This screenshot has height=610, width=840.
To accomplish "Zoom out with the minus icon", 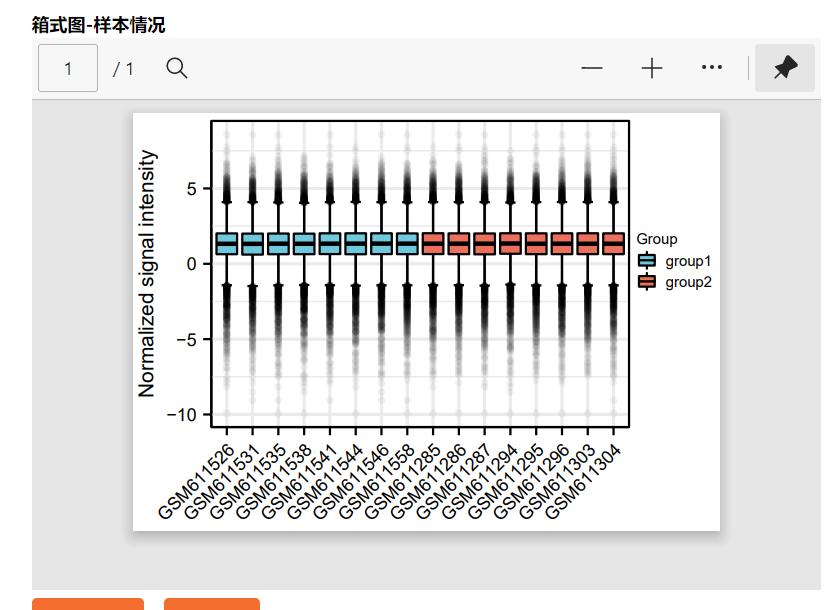I will click(592, 69).
